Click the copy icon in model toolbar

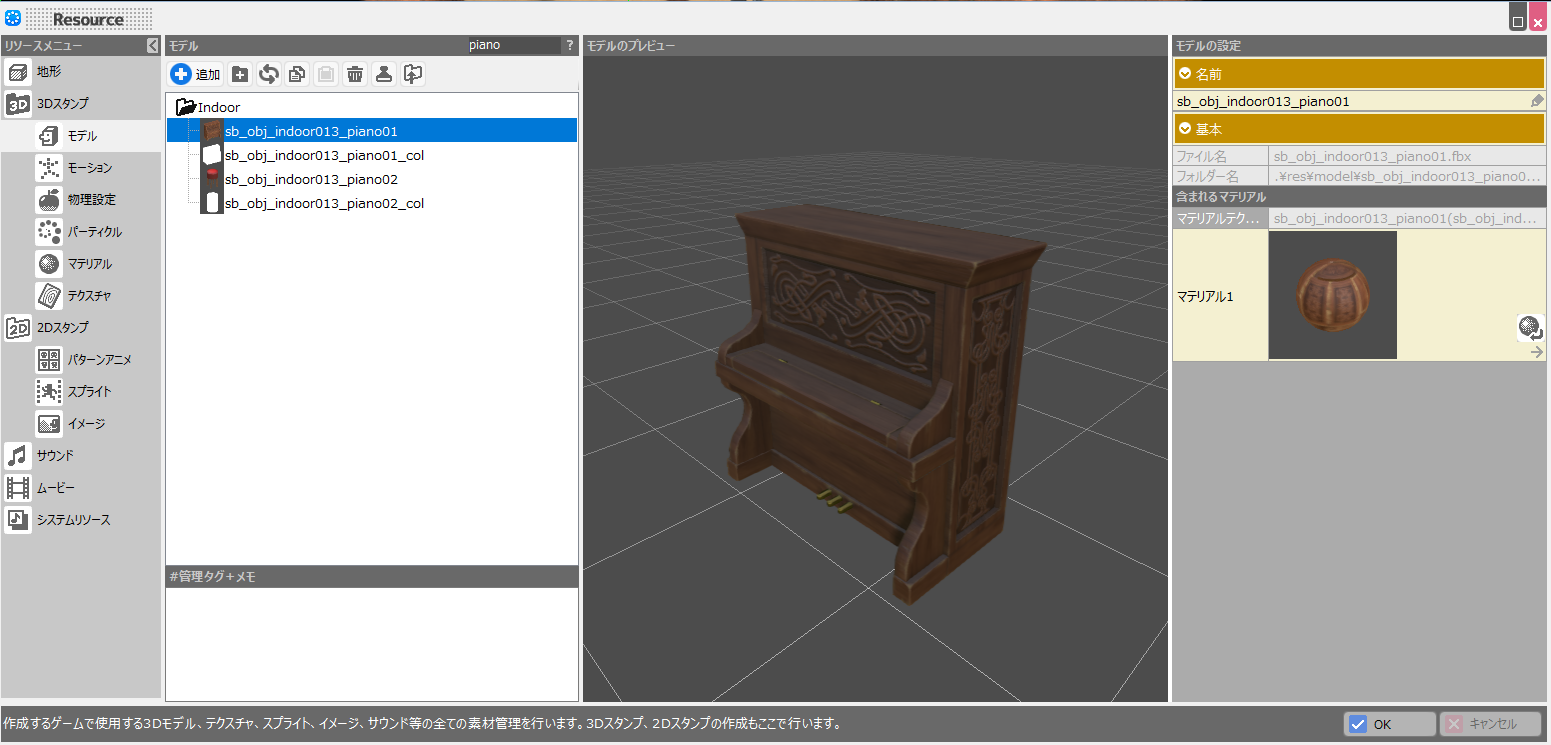pyautogui.click(x=297, y=74)
